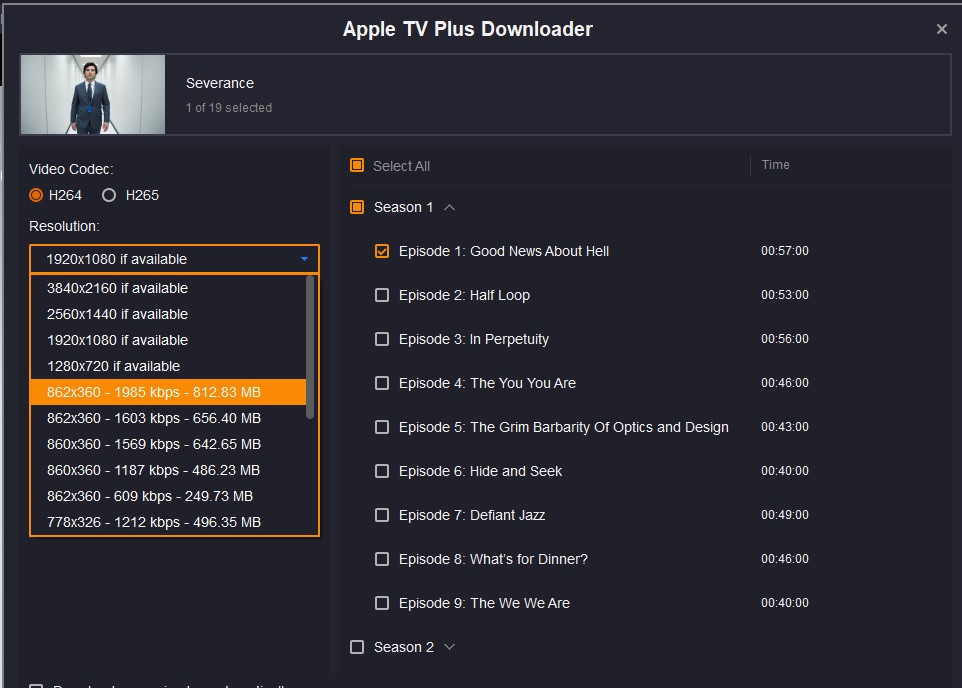Enable Episode 7: Defiant Jazz checkbox
Screen dimensions: 962x688
[382, 515]
